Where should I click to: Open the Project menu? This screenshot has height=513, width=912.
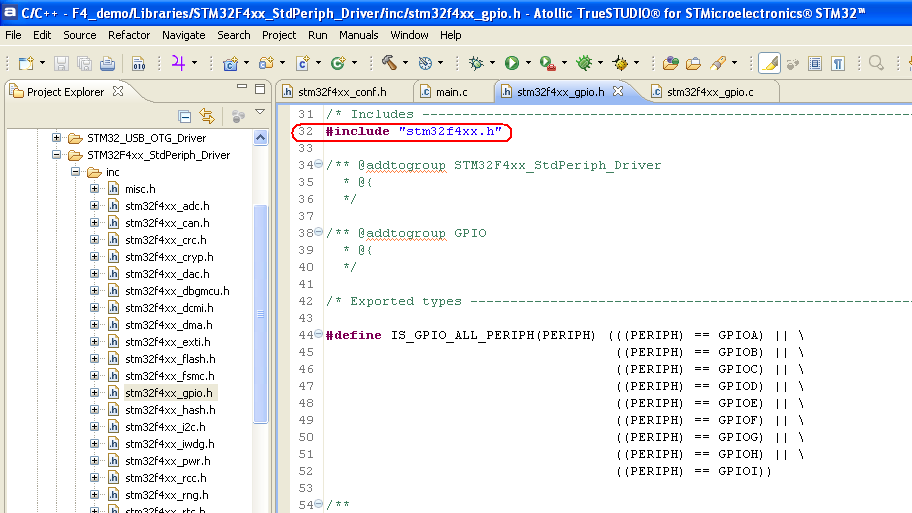tap(279, 35)
